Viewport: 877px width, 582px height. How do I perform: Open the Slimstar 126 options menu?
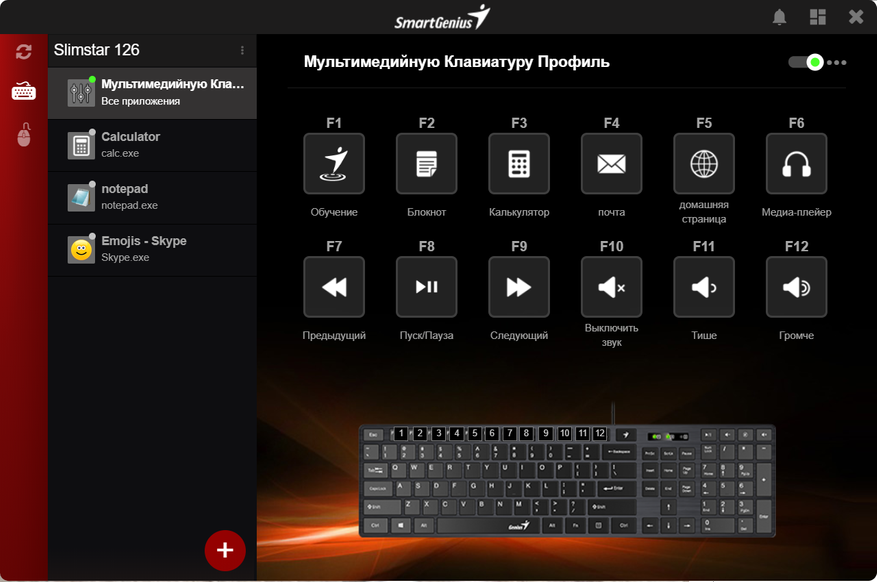242,50
